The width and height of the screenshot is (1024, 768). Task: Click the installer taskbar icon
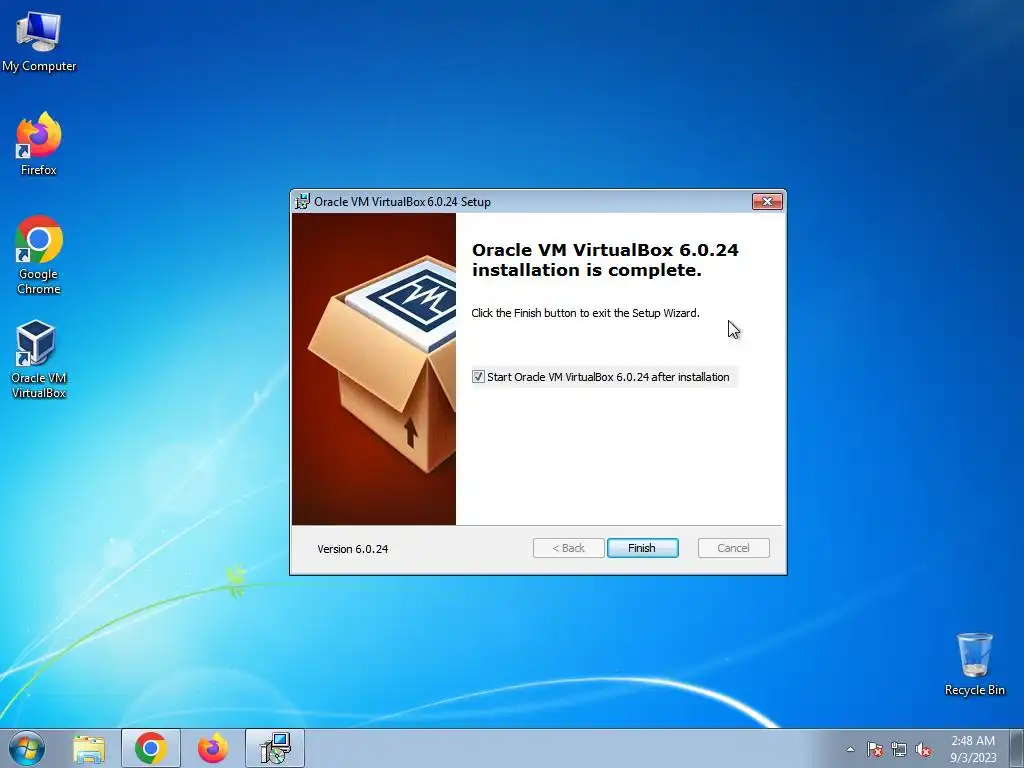(x=275, y=748)
